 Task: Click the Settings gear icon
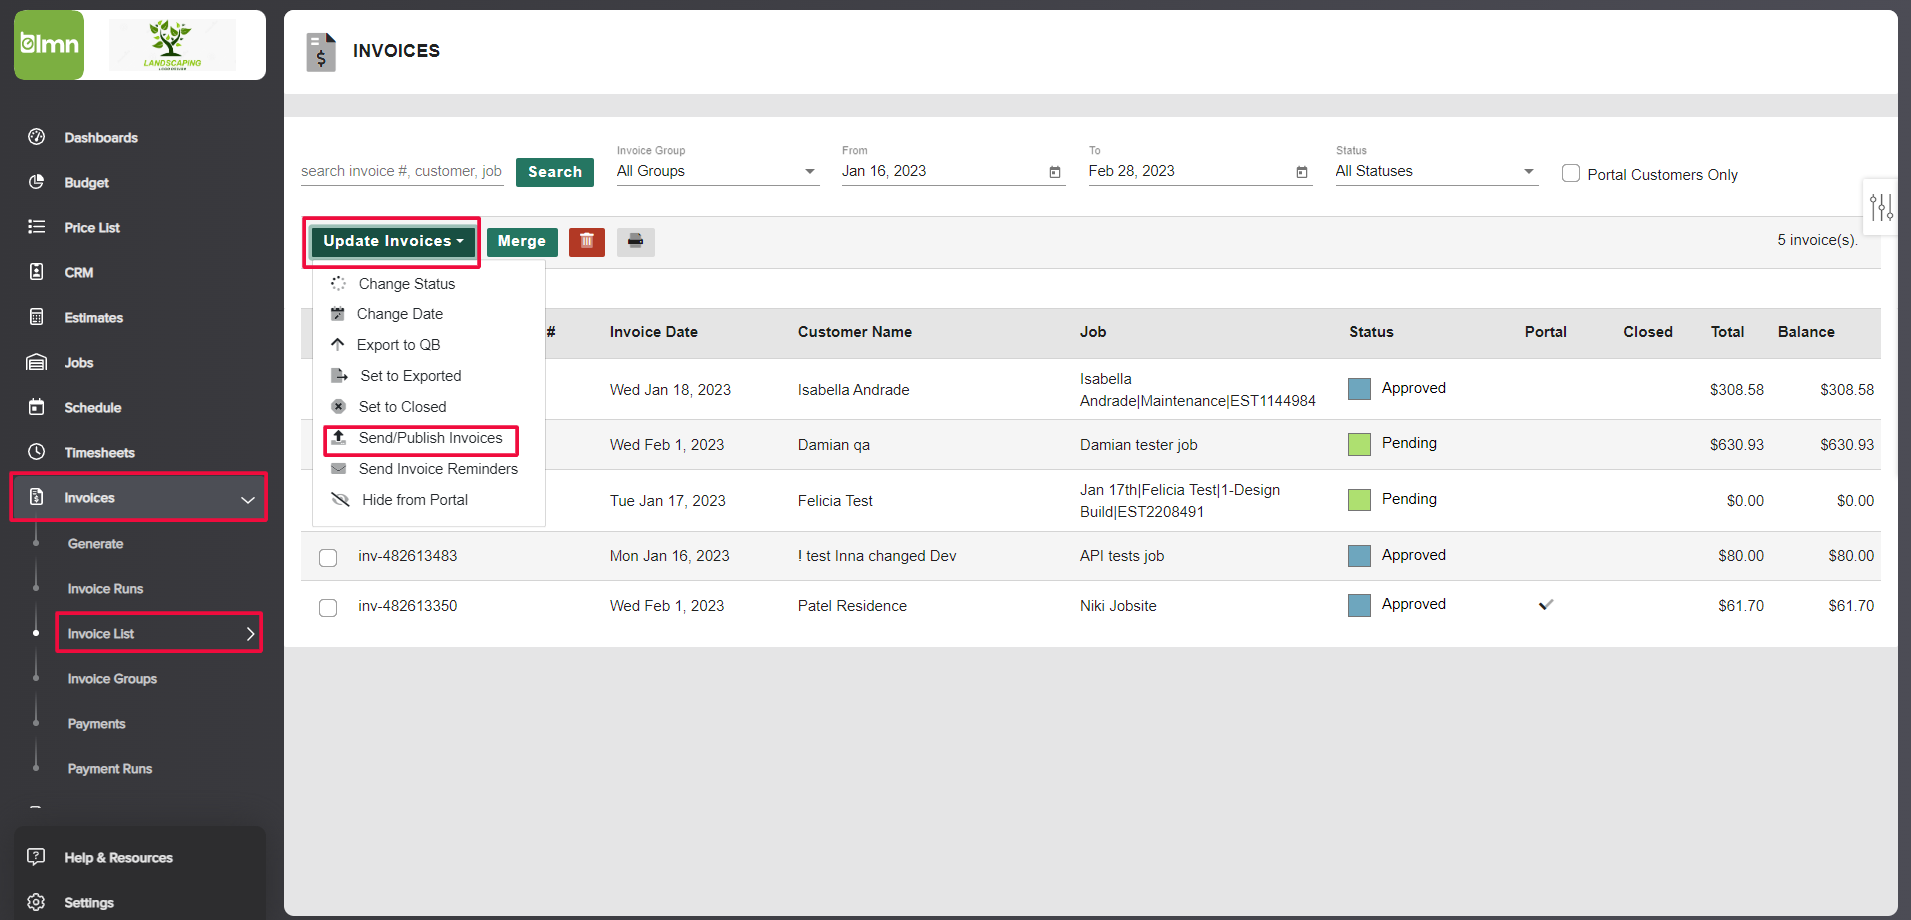click(x=37, y=902)
